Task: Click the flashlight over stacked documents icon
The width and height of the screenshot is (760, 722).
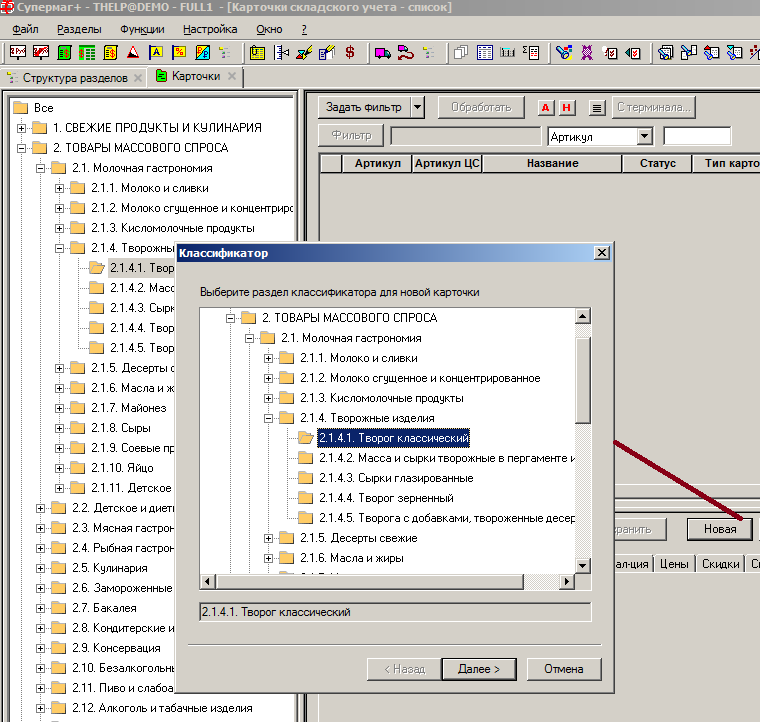Action: click(665, 52)
